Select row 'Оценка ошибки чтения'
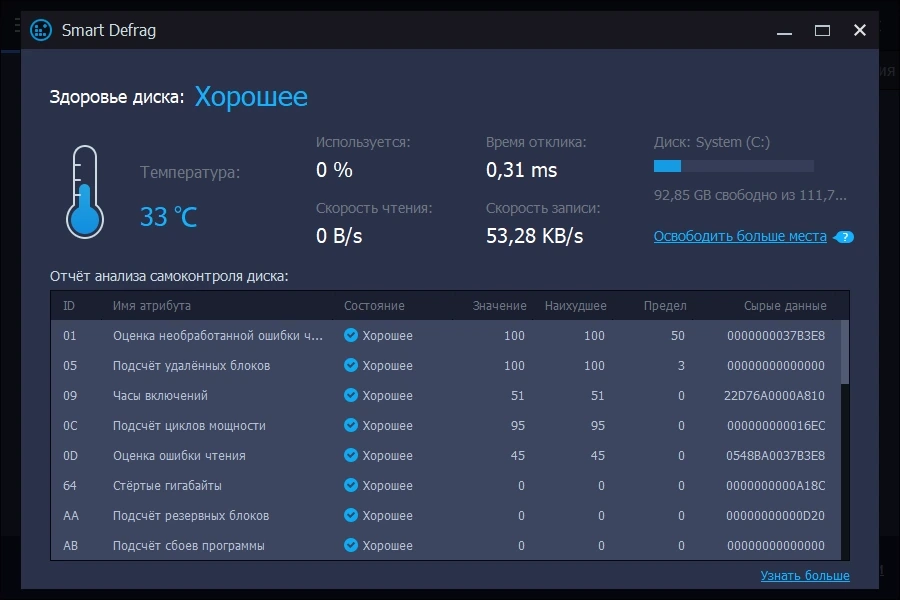Screen dimensions: 900x600 click(446, 455)
